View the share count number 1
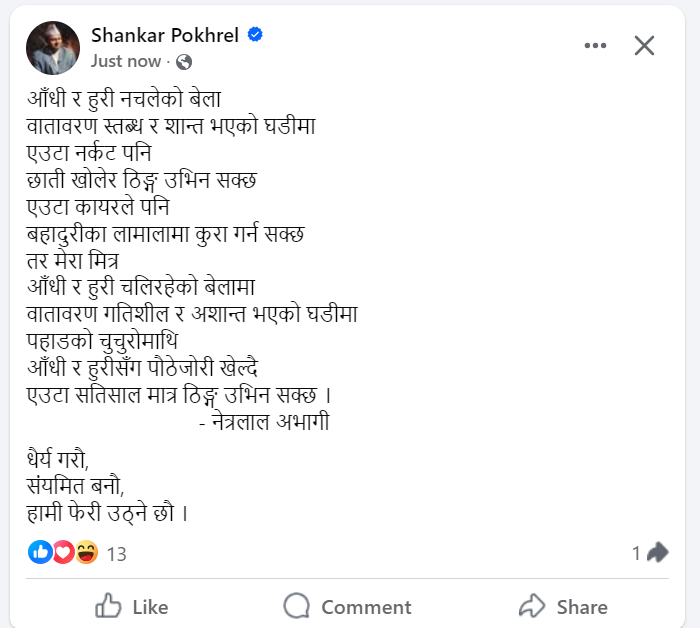This screenshot has width=700, height=628. click(636, 552)
